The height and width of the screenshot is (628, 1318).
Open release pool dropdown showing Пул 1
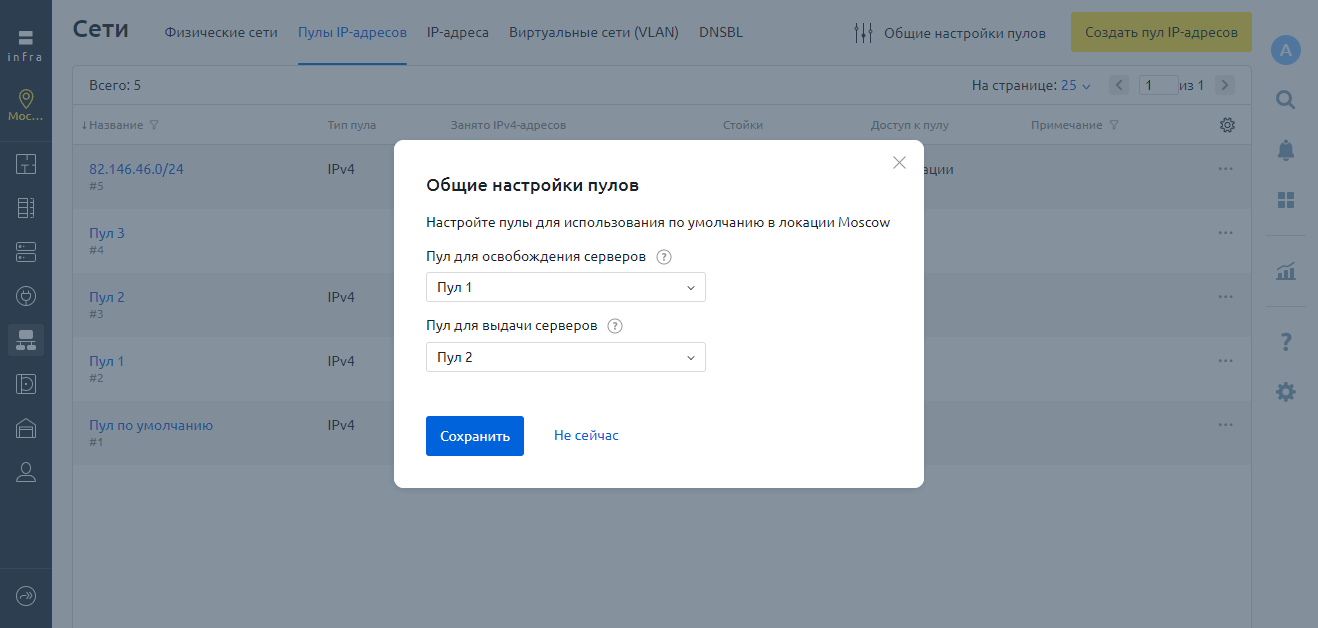pos(566,288)
